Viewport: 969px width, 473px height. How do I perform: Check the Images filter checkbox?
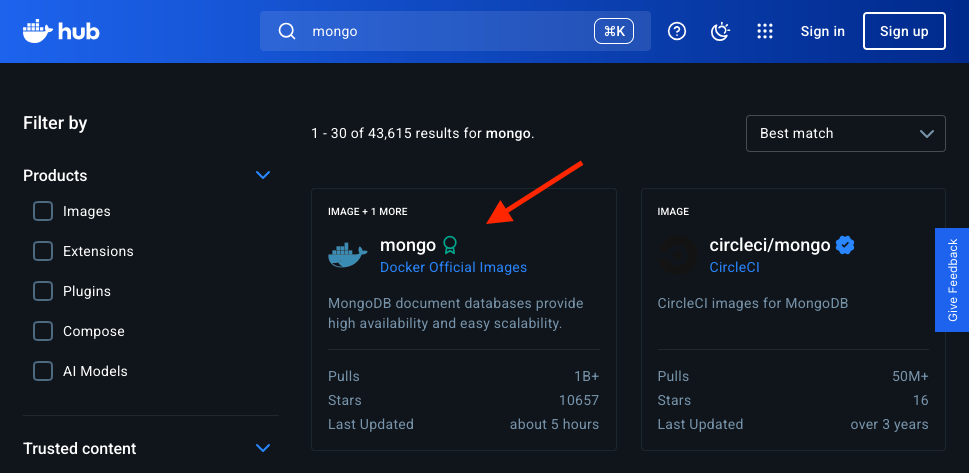[x=43, y=211]
